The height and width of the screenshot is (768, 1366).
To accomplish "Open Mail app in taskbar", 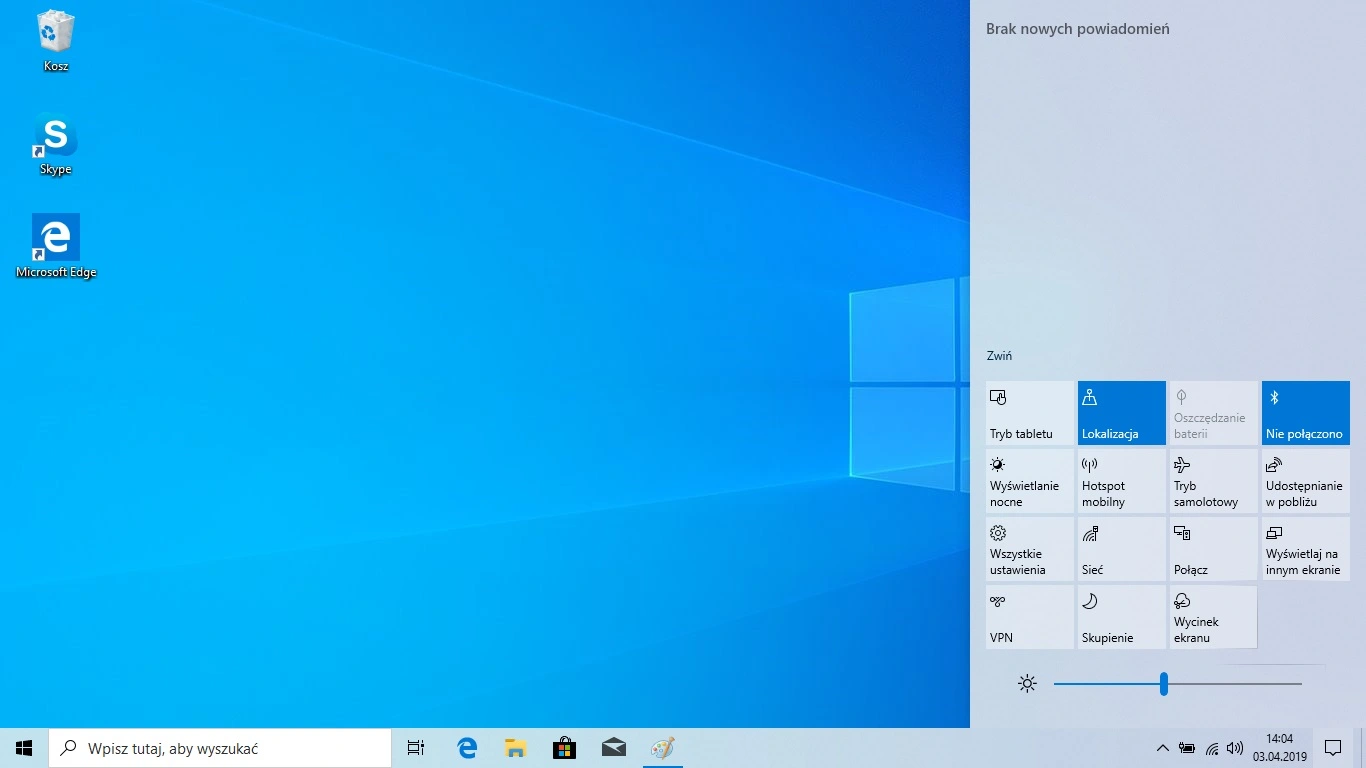I will click(x=613, y=748).
